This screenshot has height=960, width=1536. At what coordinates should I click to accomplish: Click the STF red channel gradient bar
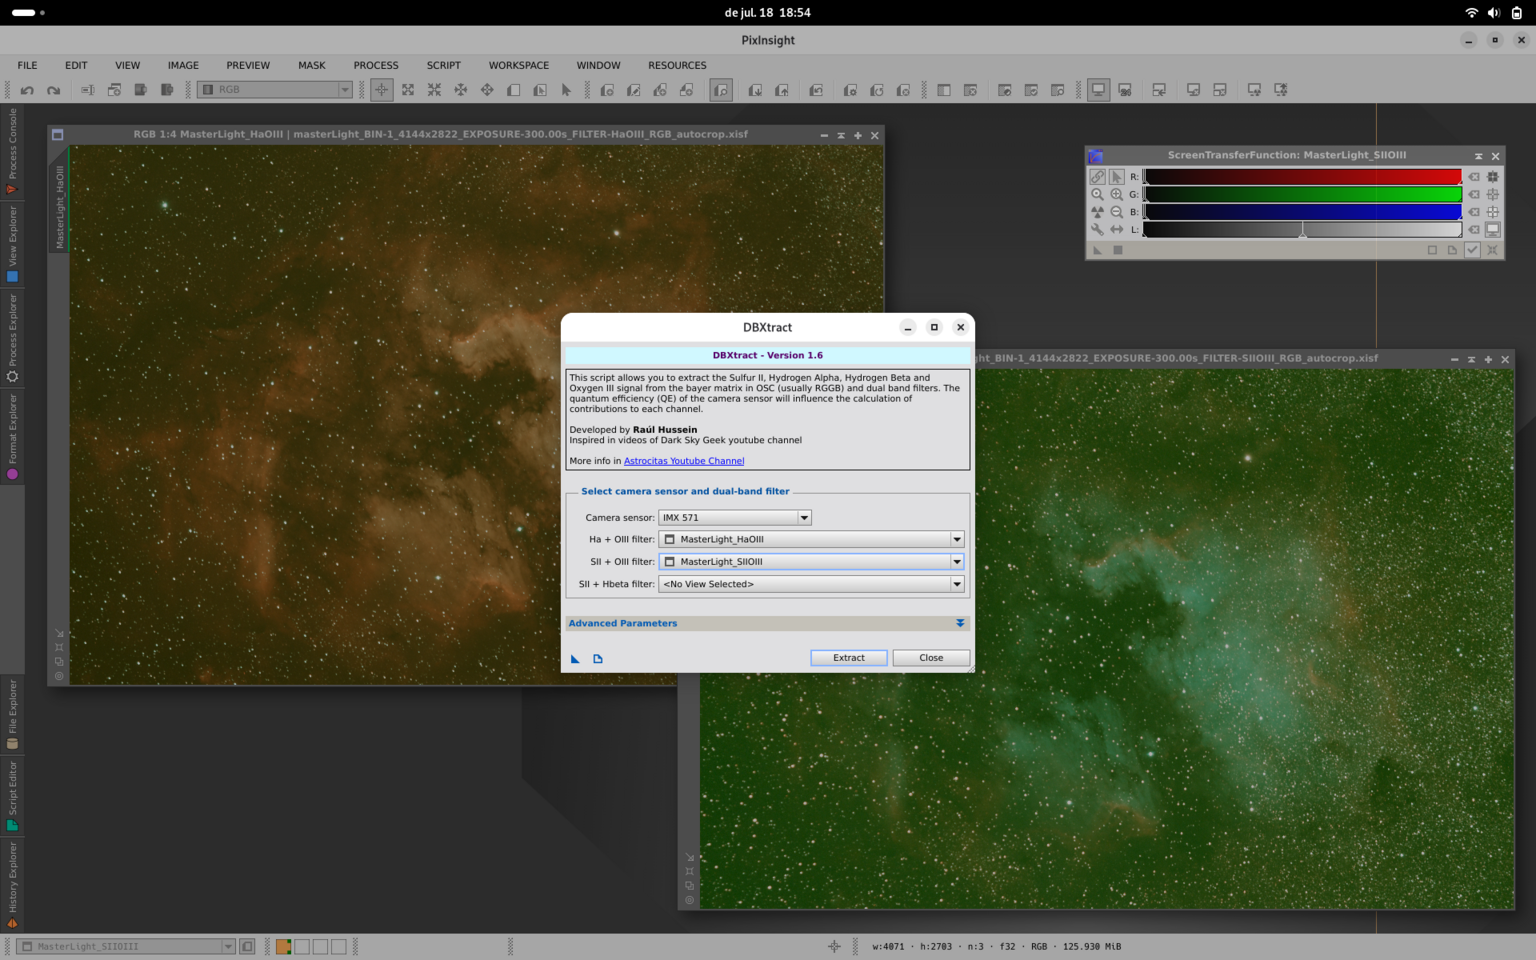[1302, 177]
